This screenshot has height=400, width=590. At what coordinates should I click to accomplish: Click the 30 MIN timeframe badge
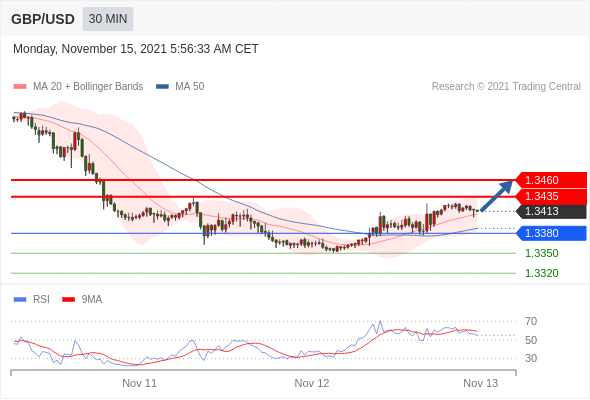tap(108, 19)
